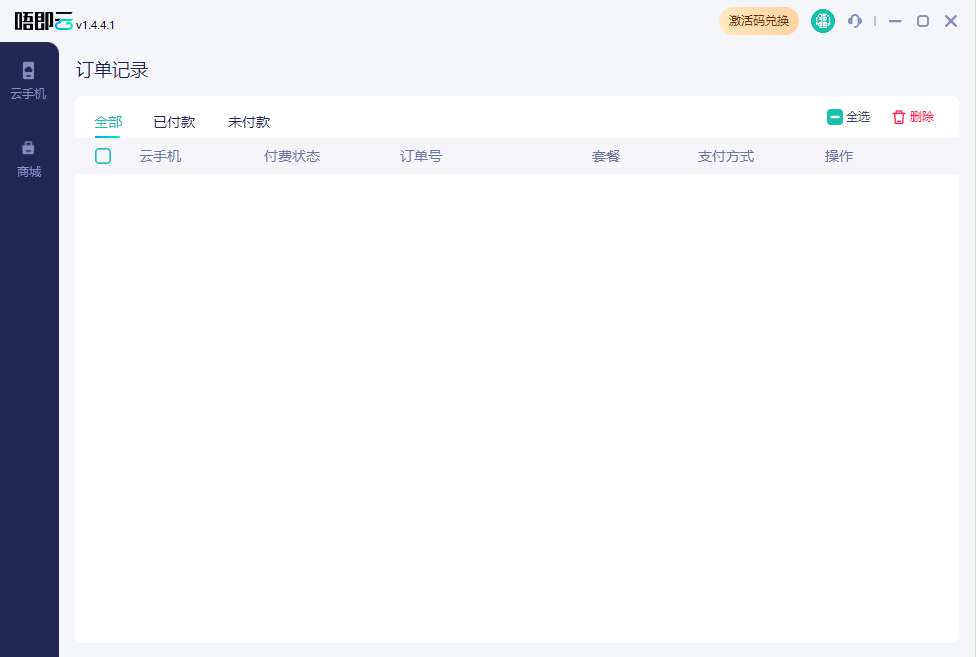Open the 云手机 section in the sidebar
This screenshot has width=976, height=657.
click(x=28, y=82)
